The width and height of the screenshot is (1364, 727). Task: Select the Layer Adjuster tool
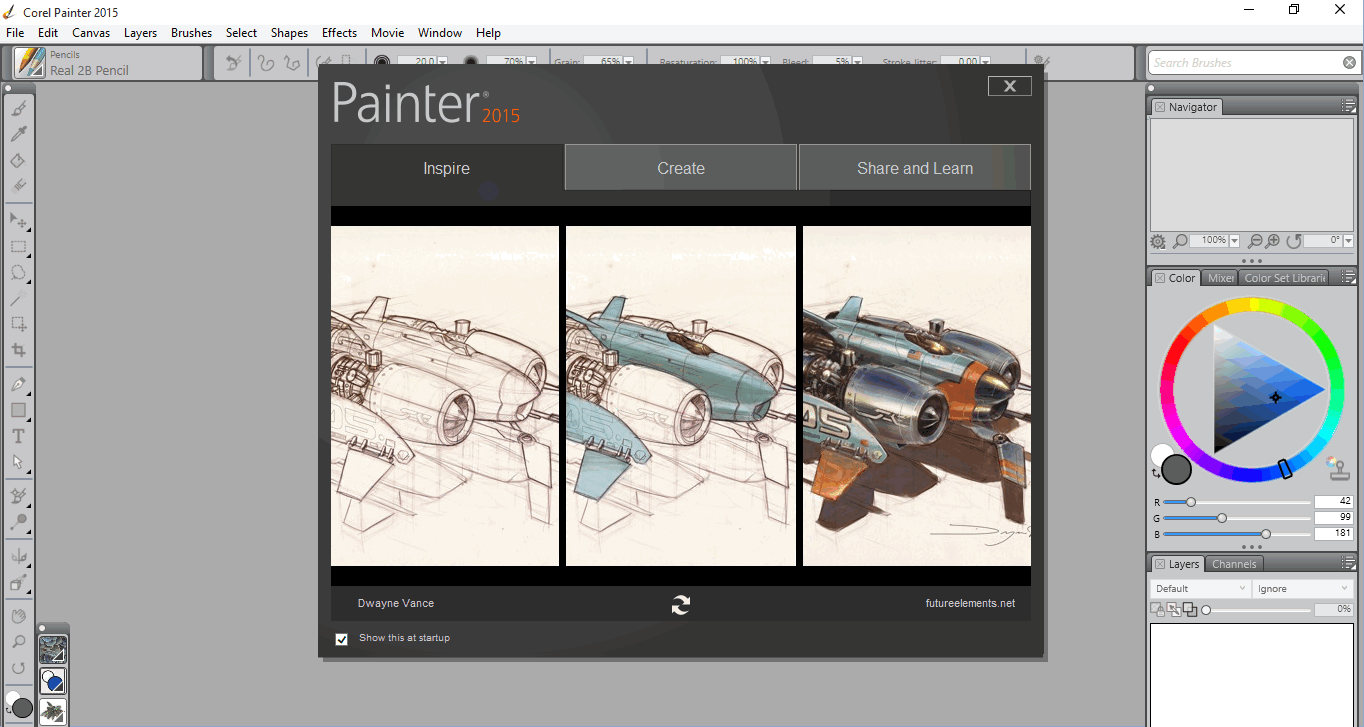[18, 219]
